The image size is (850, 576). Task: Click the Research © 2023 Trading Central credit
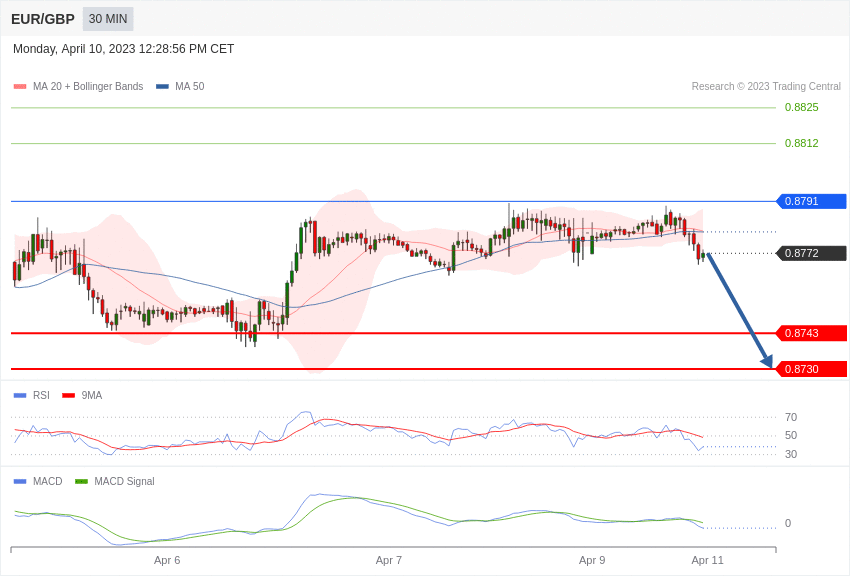pyautogui.click(x=766, y=86)
